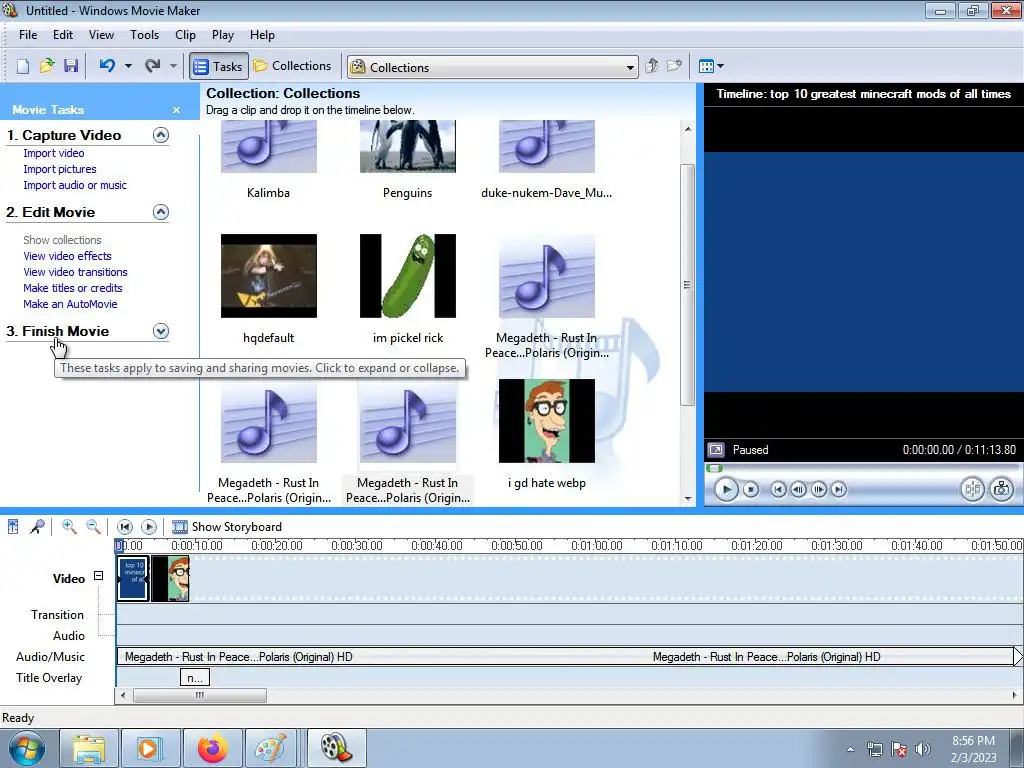The height and width of the screenshot is (768, 1024).
Task: Click Import audio or music link
Action: pyautogui.click(x=75, y=185)
